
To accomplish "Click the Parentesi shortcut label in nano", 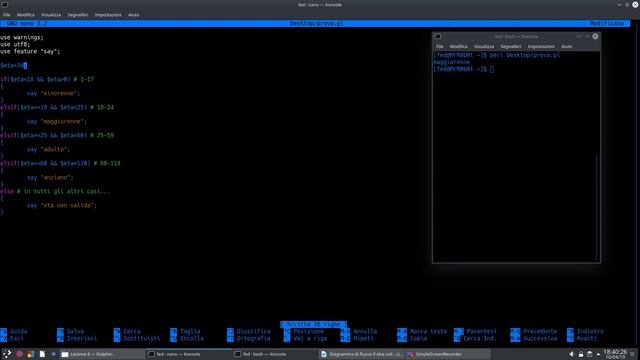I will point(482,331).
